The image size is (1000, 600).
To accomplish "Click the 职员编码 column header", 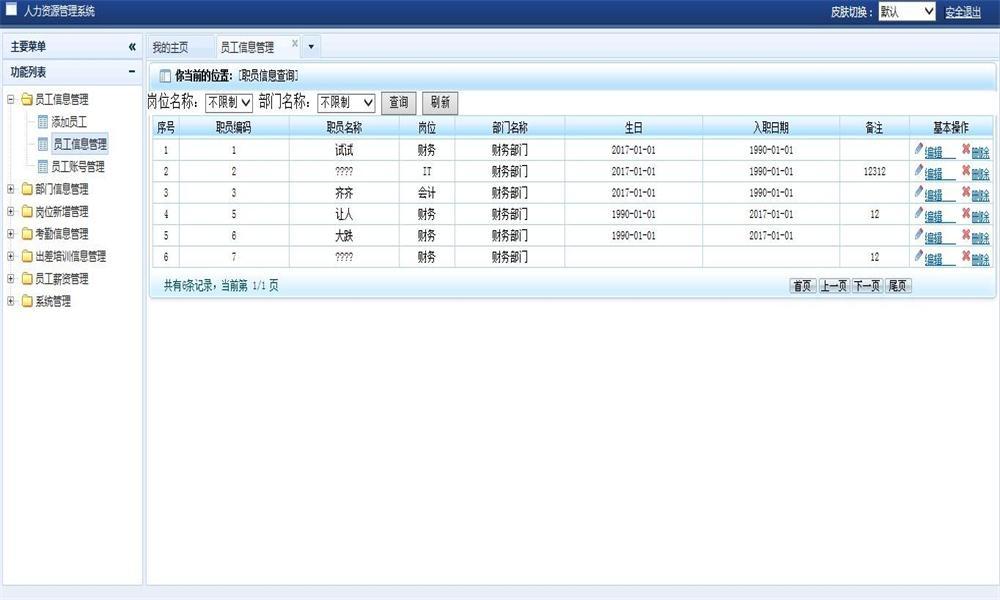I will 233,128.
